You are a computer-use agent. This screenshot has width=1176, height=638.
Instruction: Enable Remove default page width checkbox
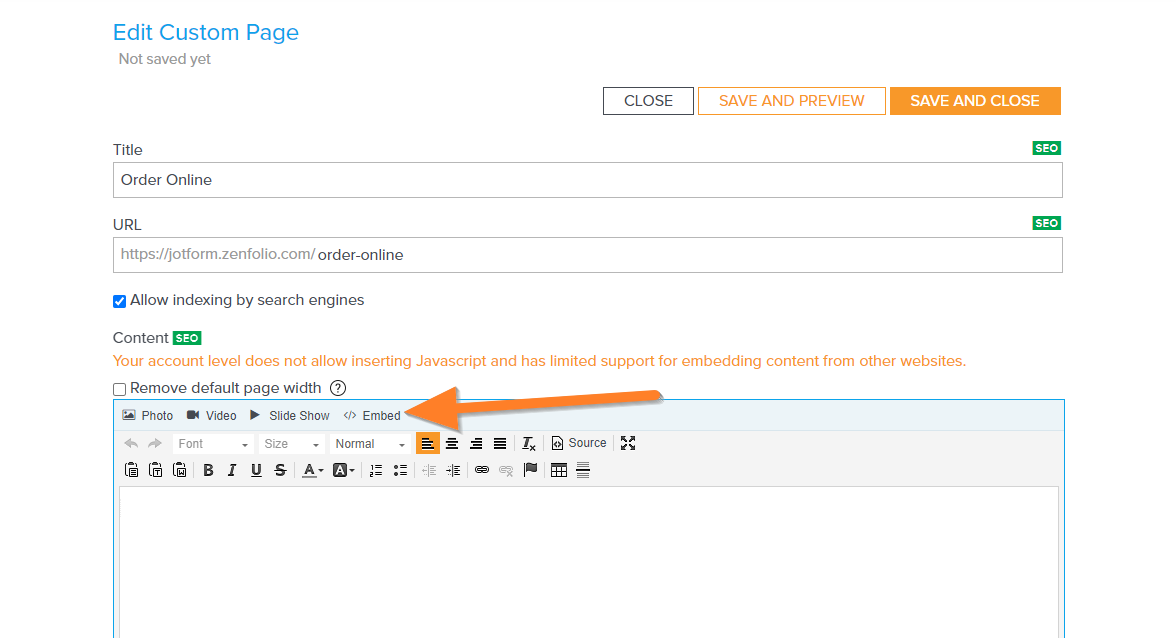(120, 389)
